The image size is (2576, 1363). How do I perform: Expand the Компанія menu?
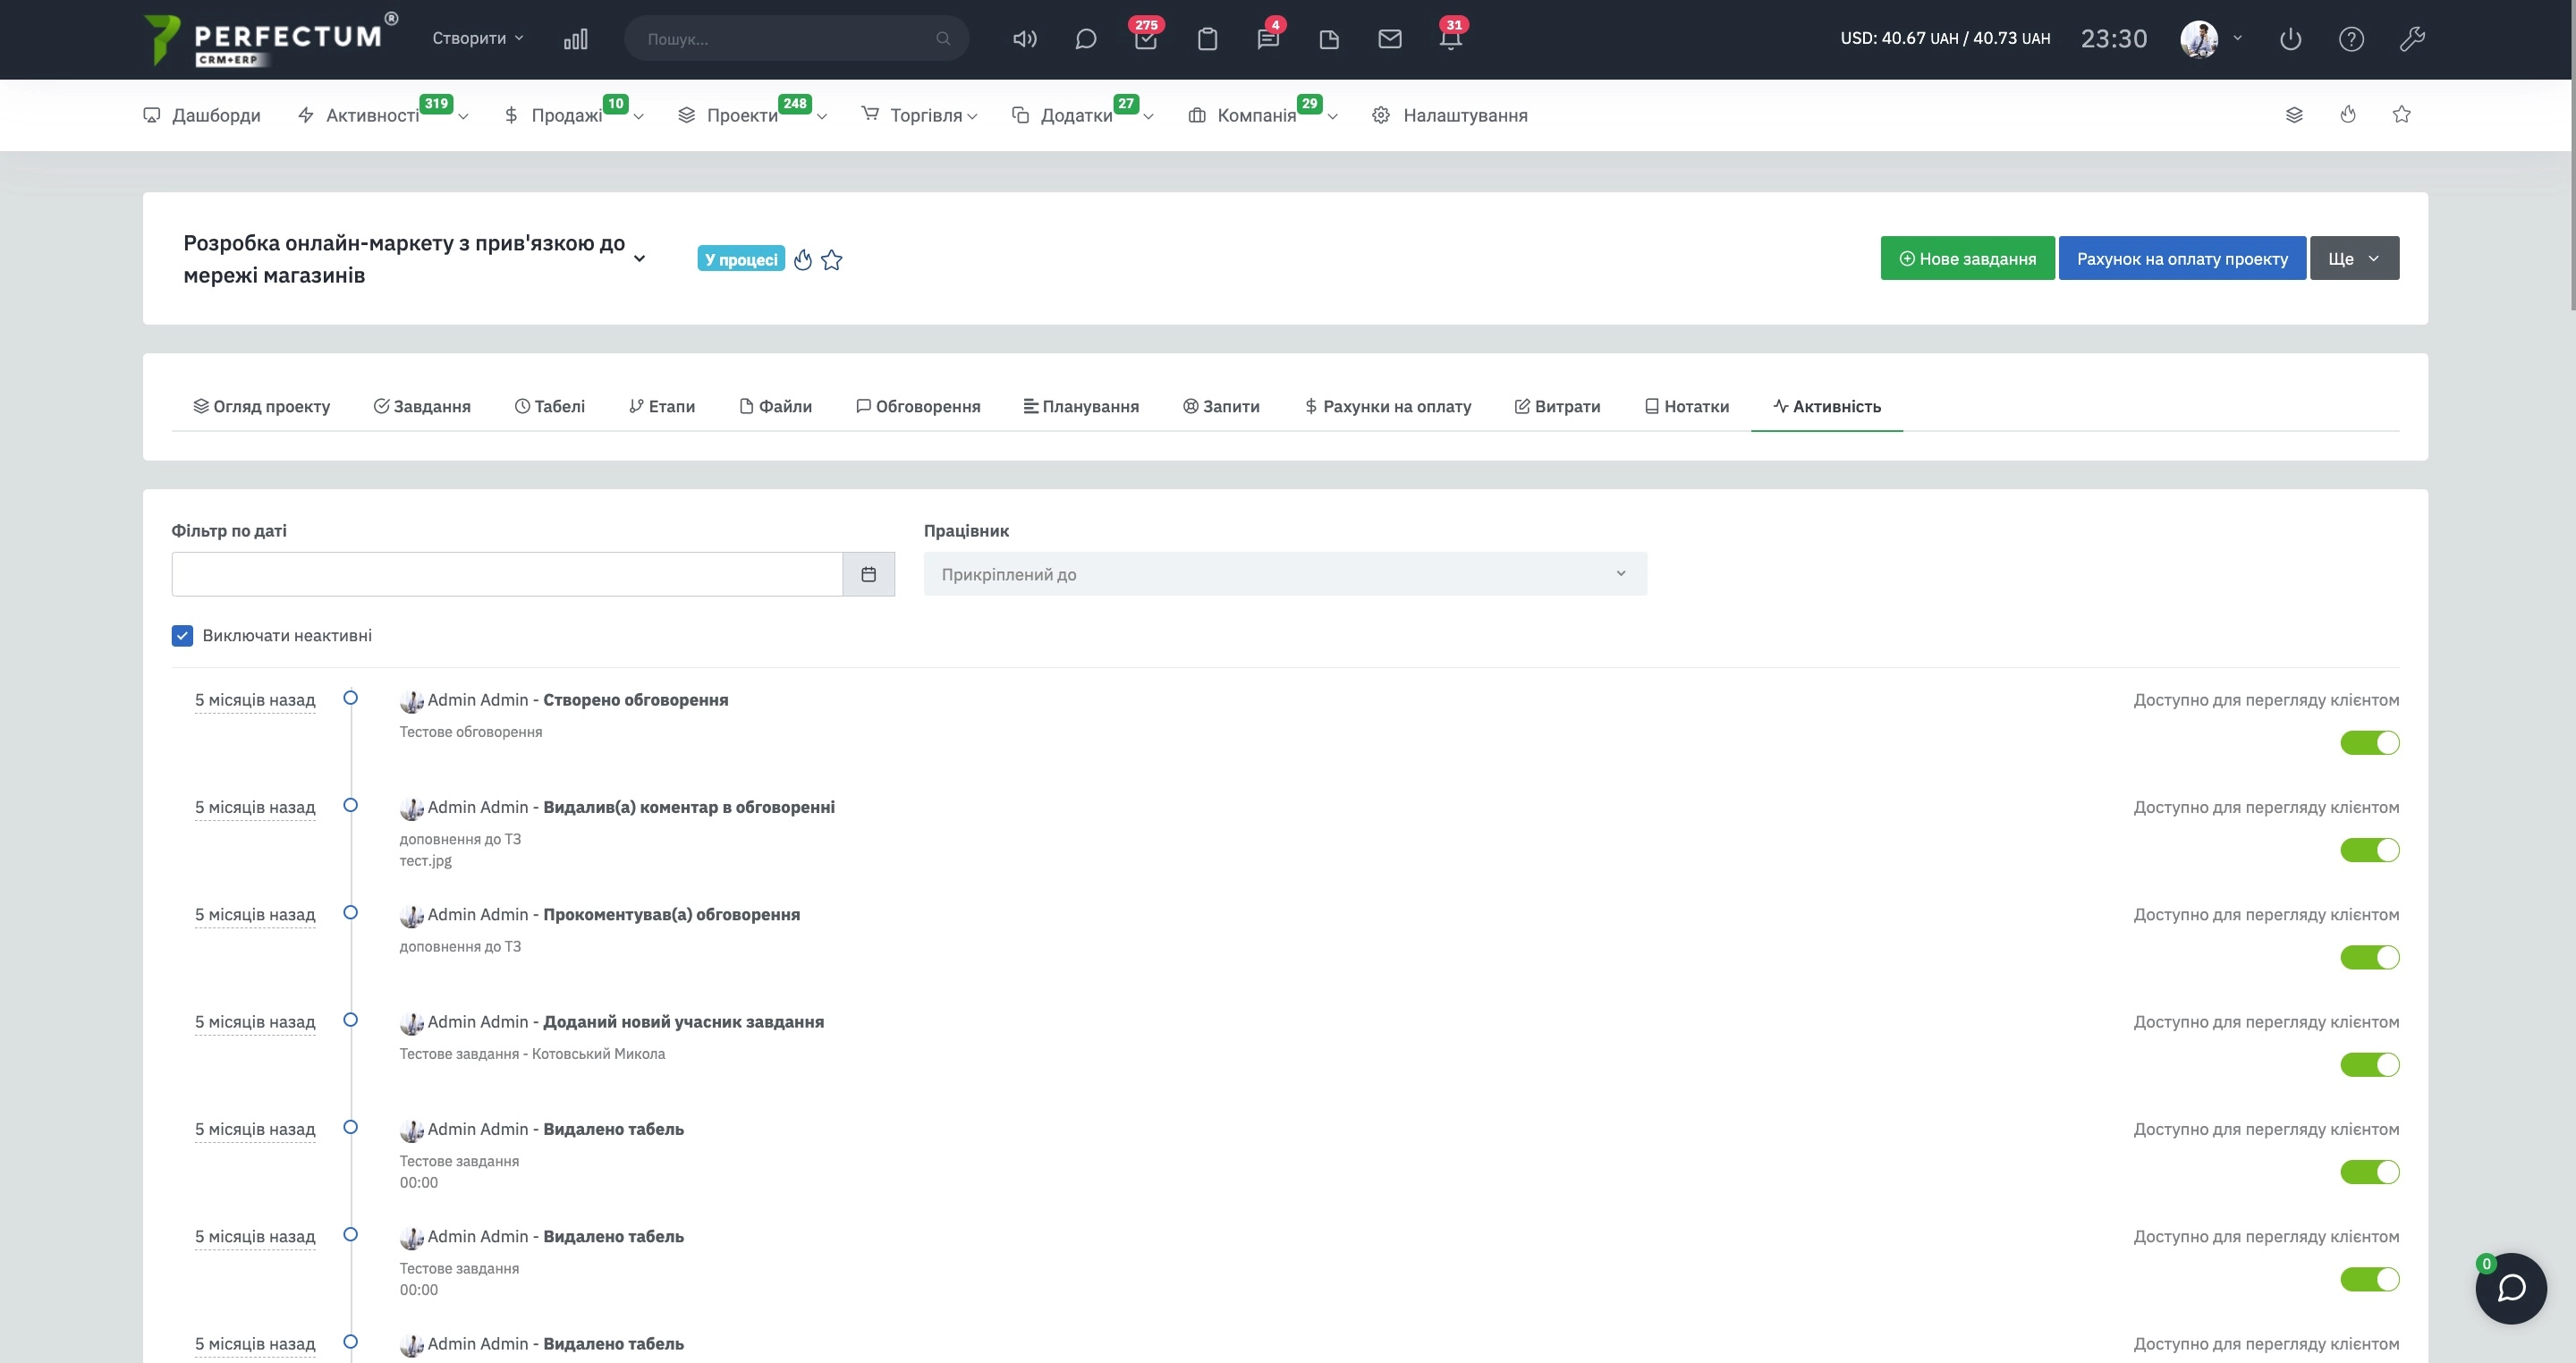pyautogui.click(x=1263, y=115)
